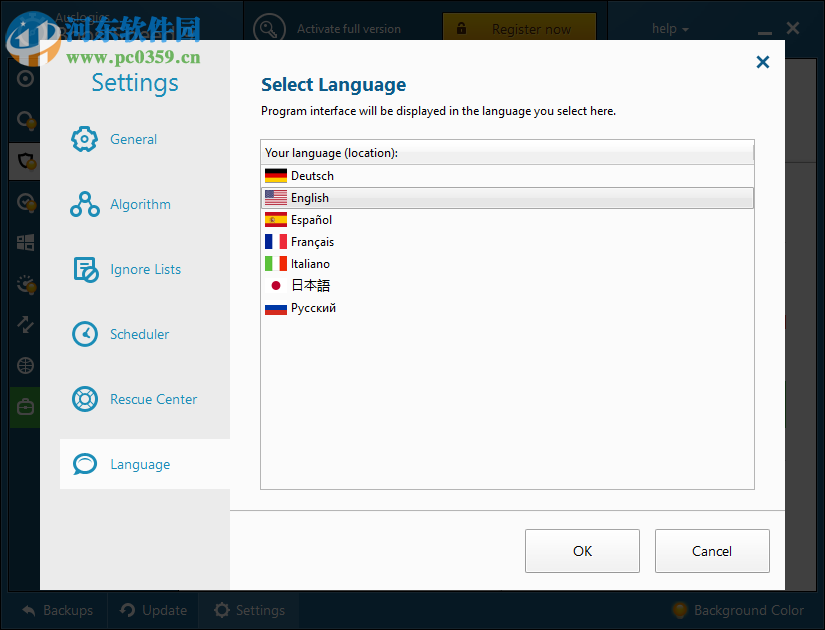Click Settings in the bottom bar
Viewport: 825px width, 630px height.
[249, 611]
